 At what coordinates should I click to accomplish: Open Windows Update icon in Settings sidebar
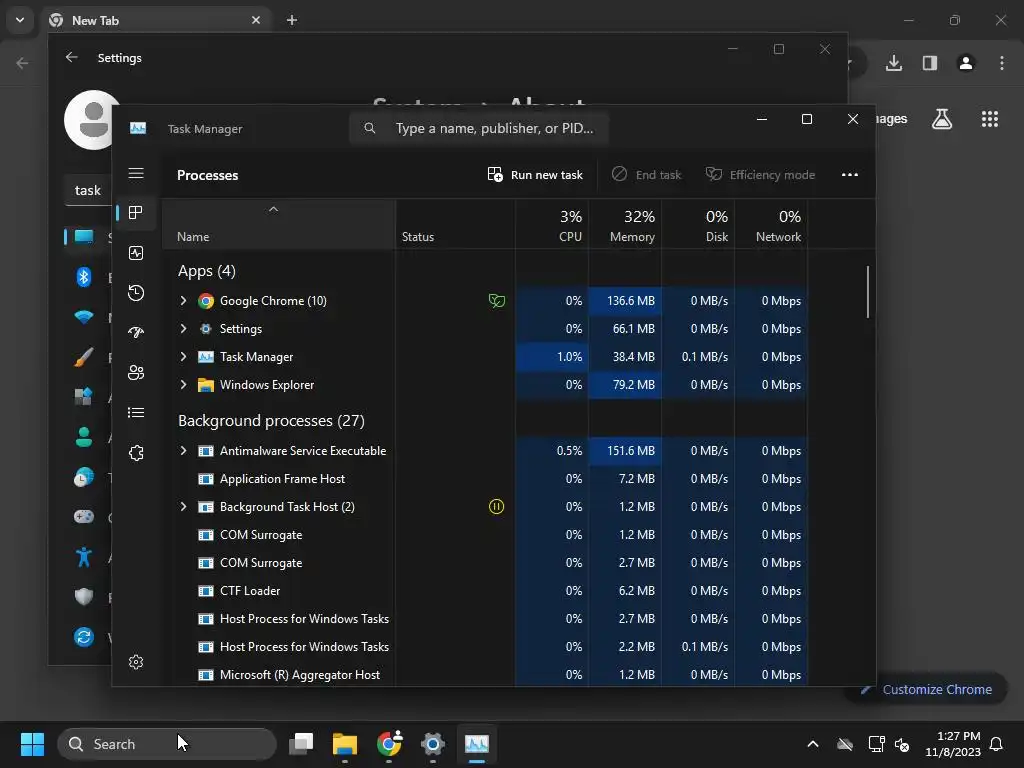point(84,637)
